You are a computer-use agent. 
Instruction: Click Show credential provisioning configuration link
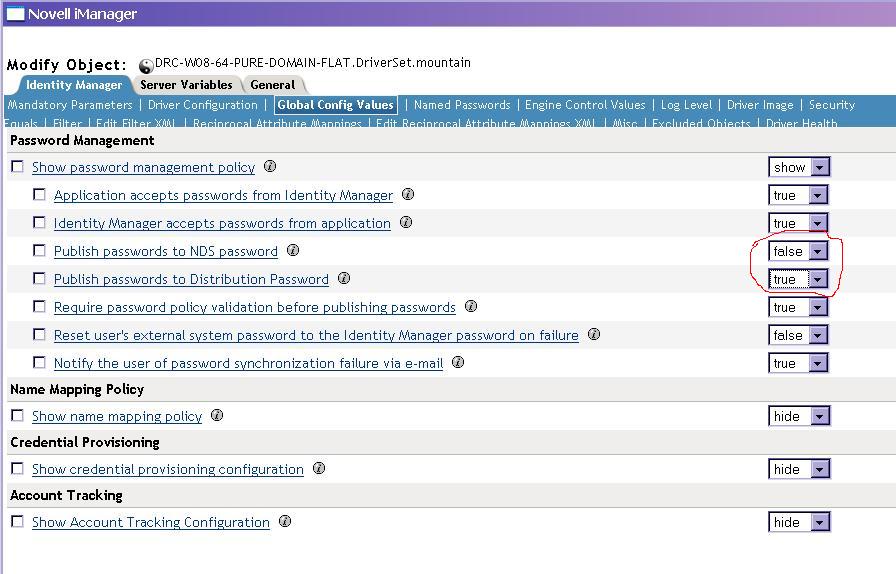(168, 470)
